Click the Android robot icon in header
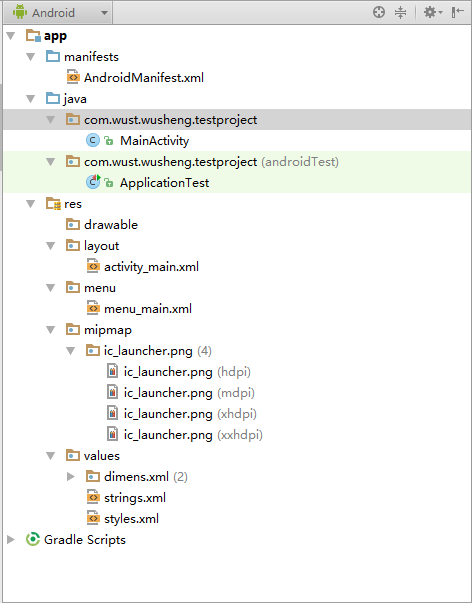 click(x=20, y=12)
